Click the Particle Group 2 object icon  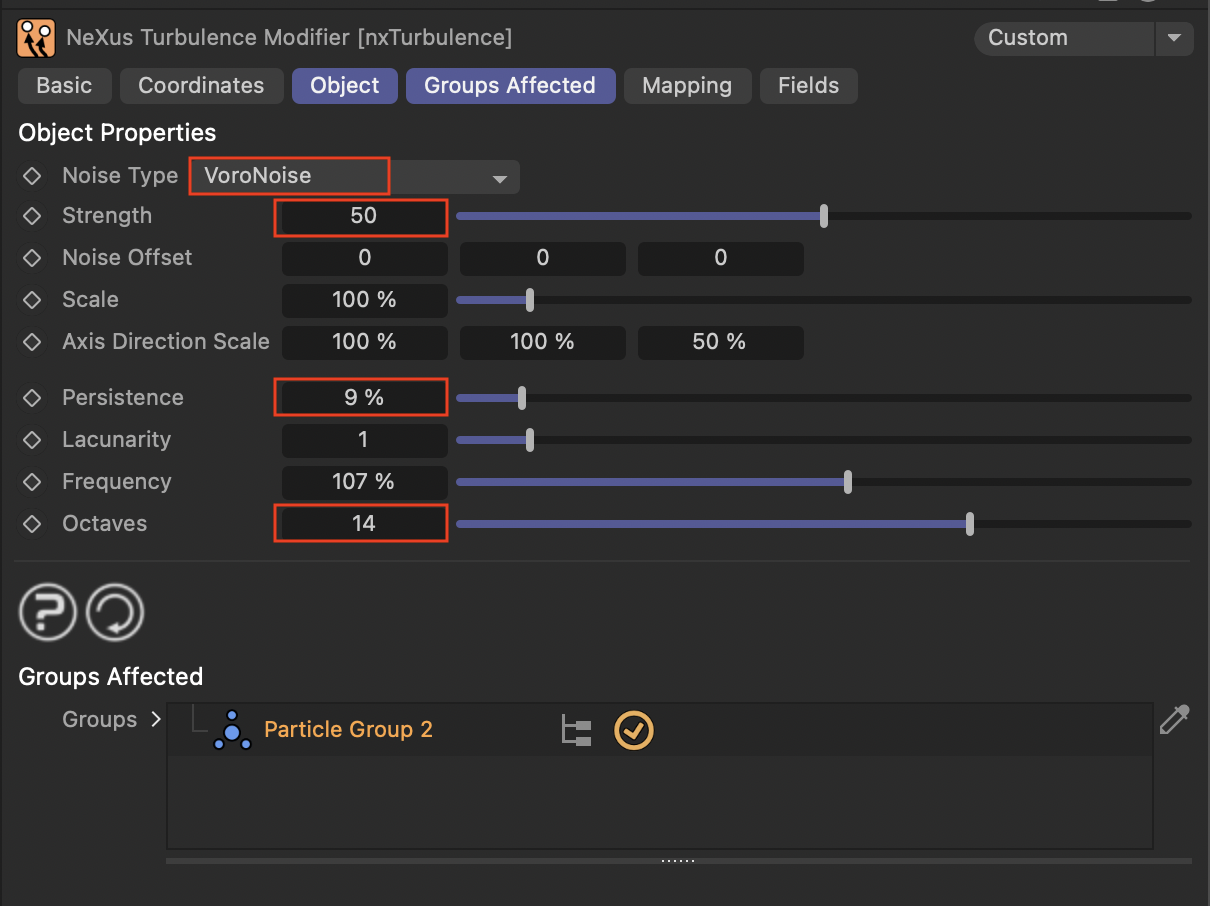pos(232,730)
